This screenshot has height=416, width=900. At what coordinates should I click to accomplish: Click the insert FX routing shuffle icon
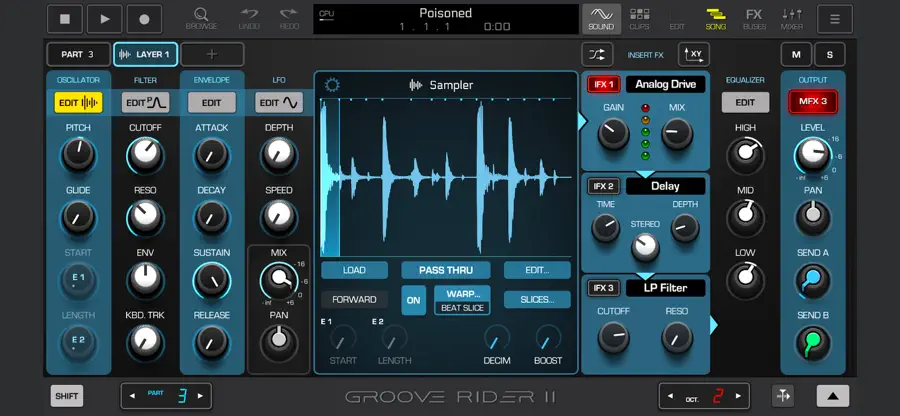point(598,55)
